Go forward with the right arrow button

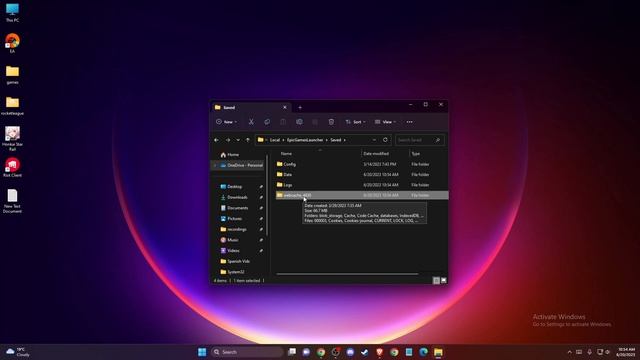pos(228,140)
